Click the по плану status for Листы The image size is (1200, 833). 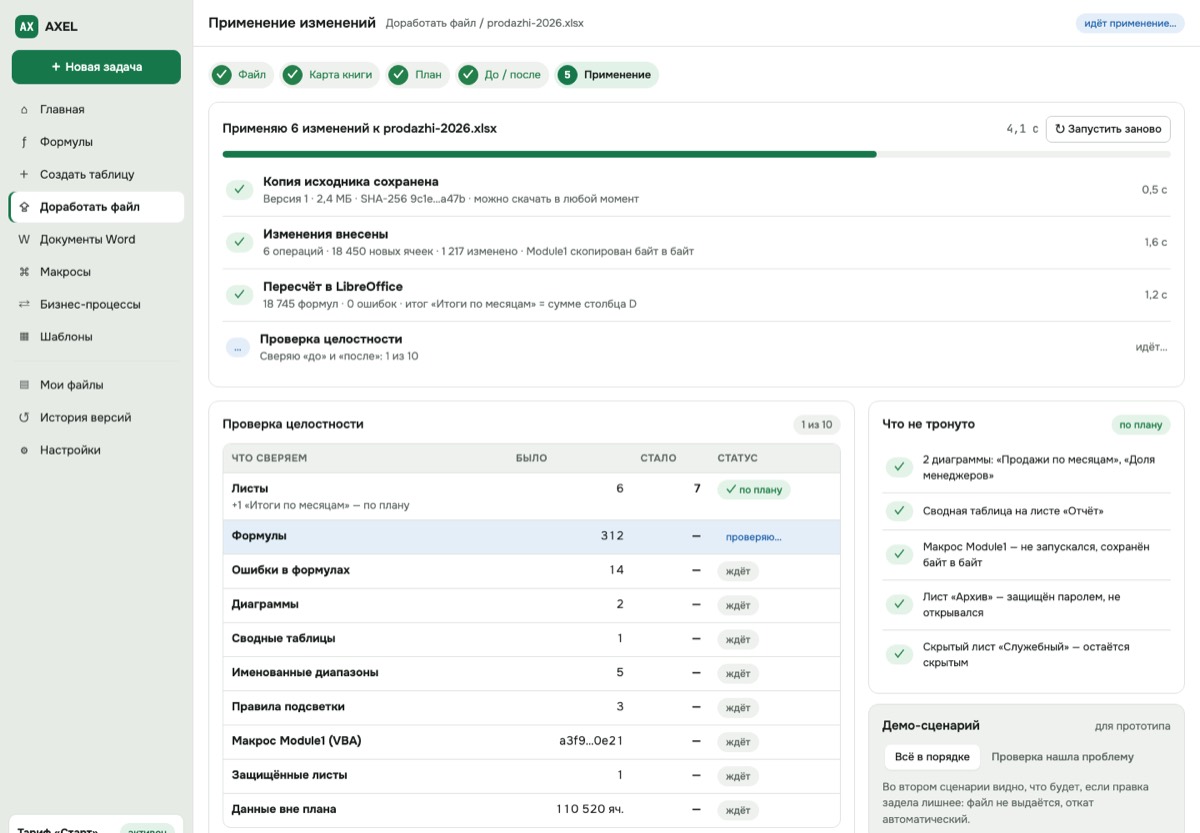pos(754,490)
